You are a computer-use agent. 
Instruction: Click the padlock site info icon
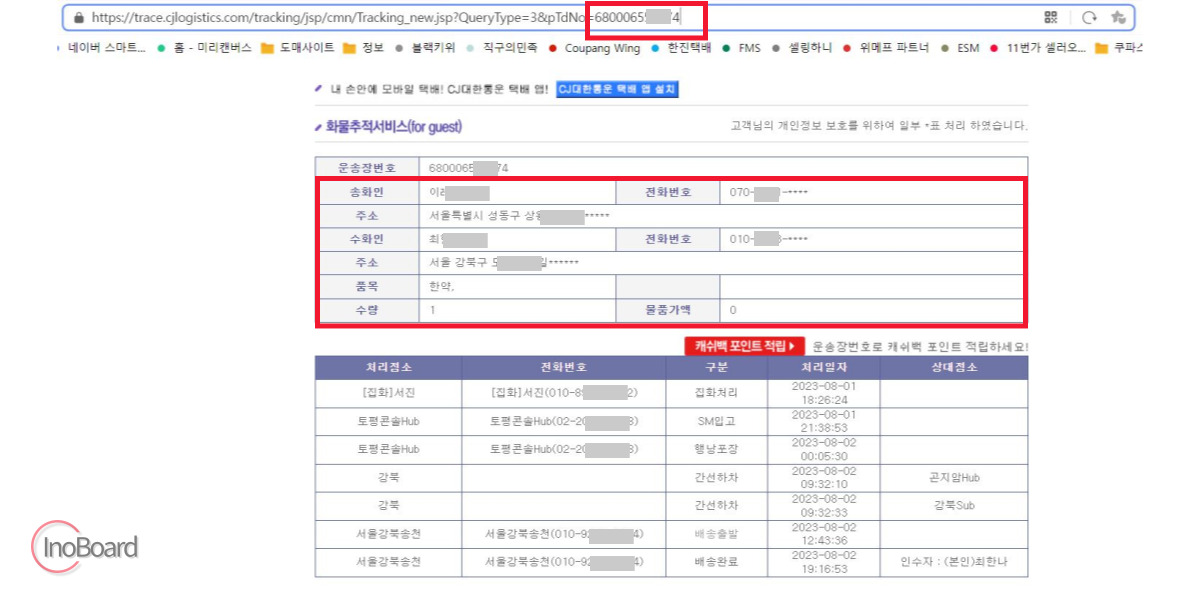[79, 18]
